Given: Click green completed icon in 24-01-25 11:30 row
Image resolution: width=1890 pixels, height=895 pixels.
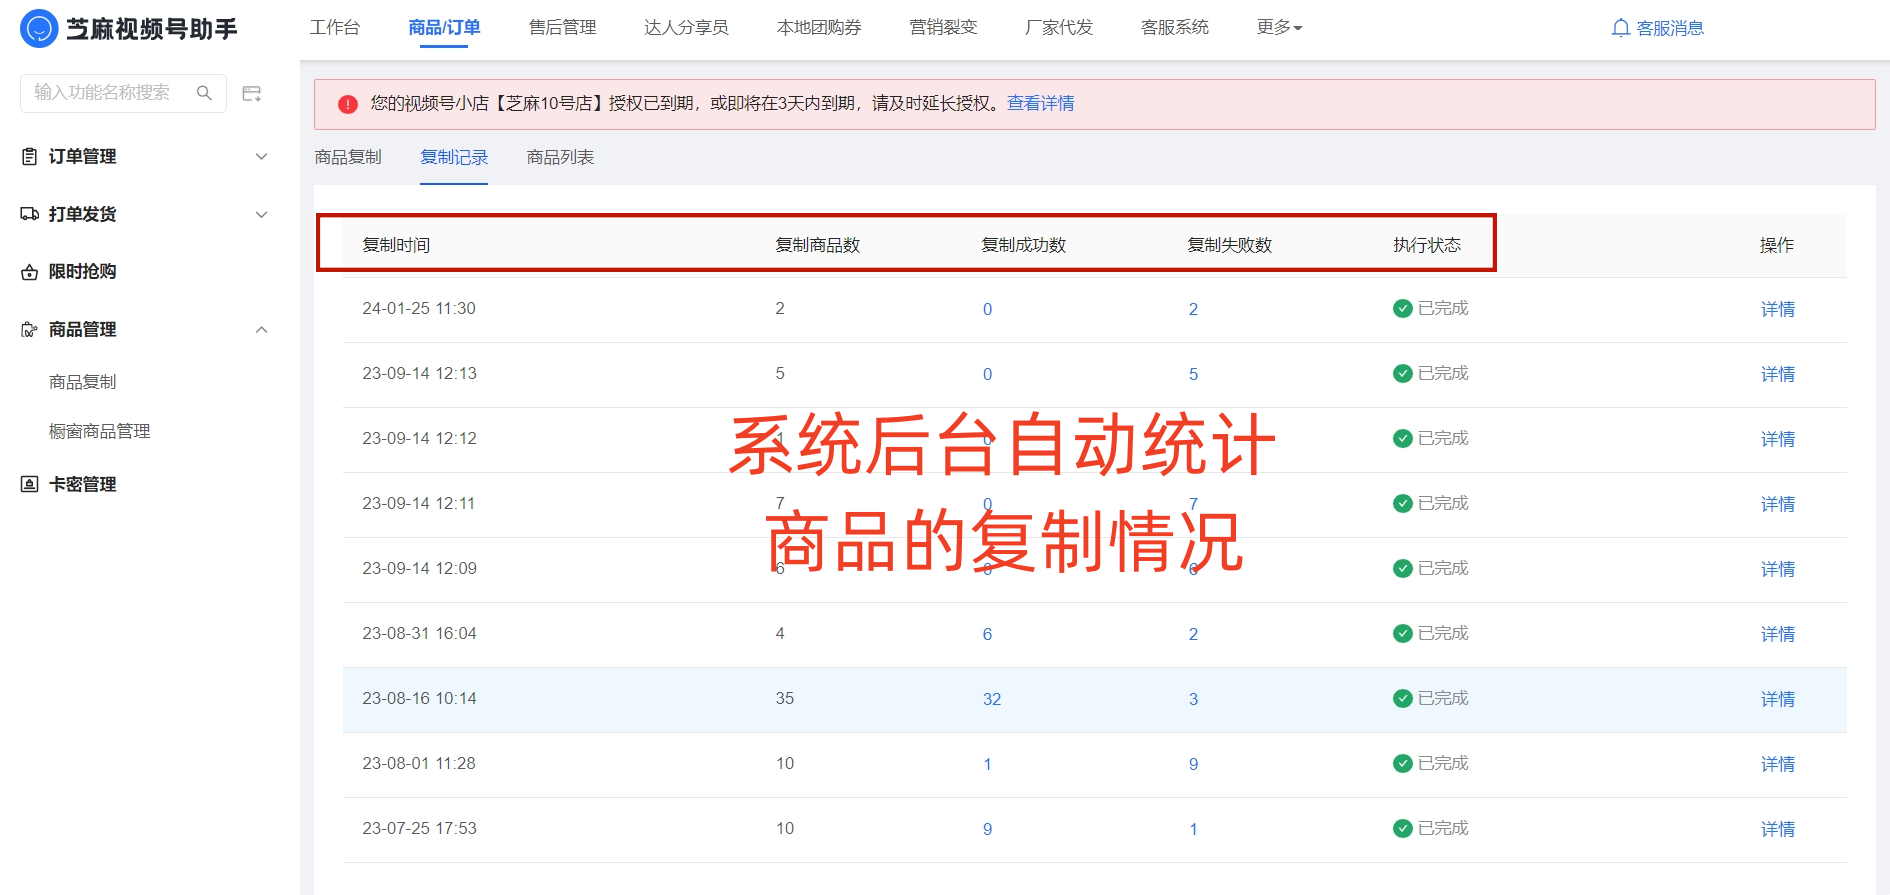Looking at the screenshot, I should [1402, 308].
